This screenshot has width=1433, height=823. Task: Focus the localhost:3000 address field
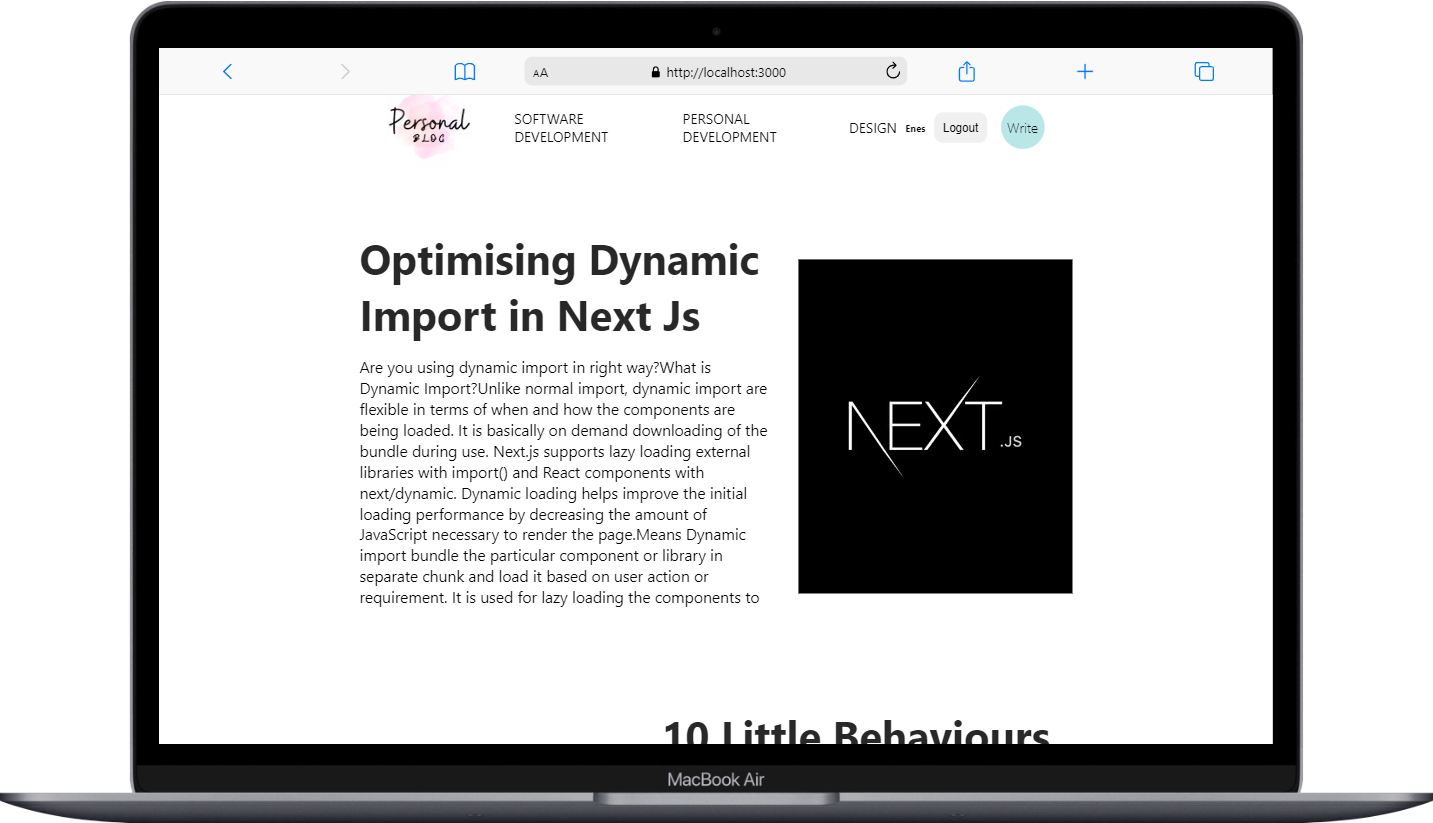coord(715,71)
